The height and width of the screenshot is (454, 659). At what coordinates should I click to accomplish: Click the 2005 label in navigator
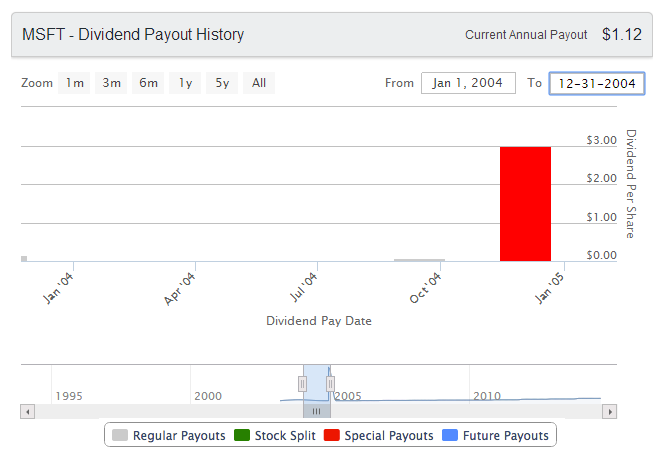coord(348,396)
